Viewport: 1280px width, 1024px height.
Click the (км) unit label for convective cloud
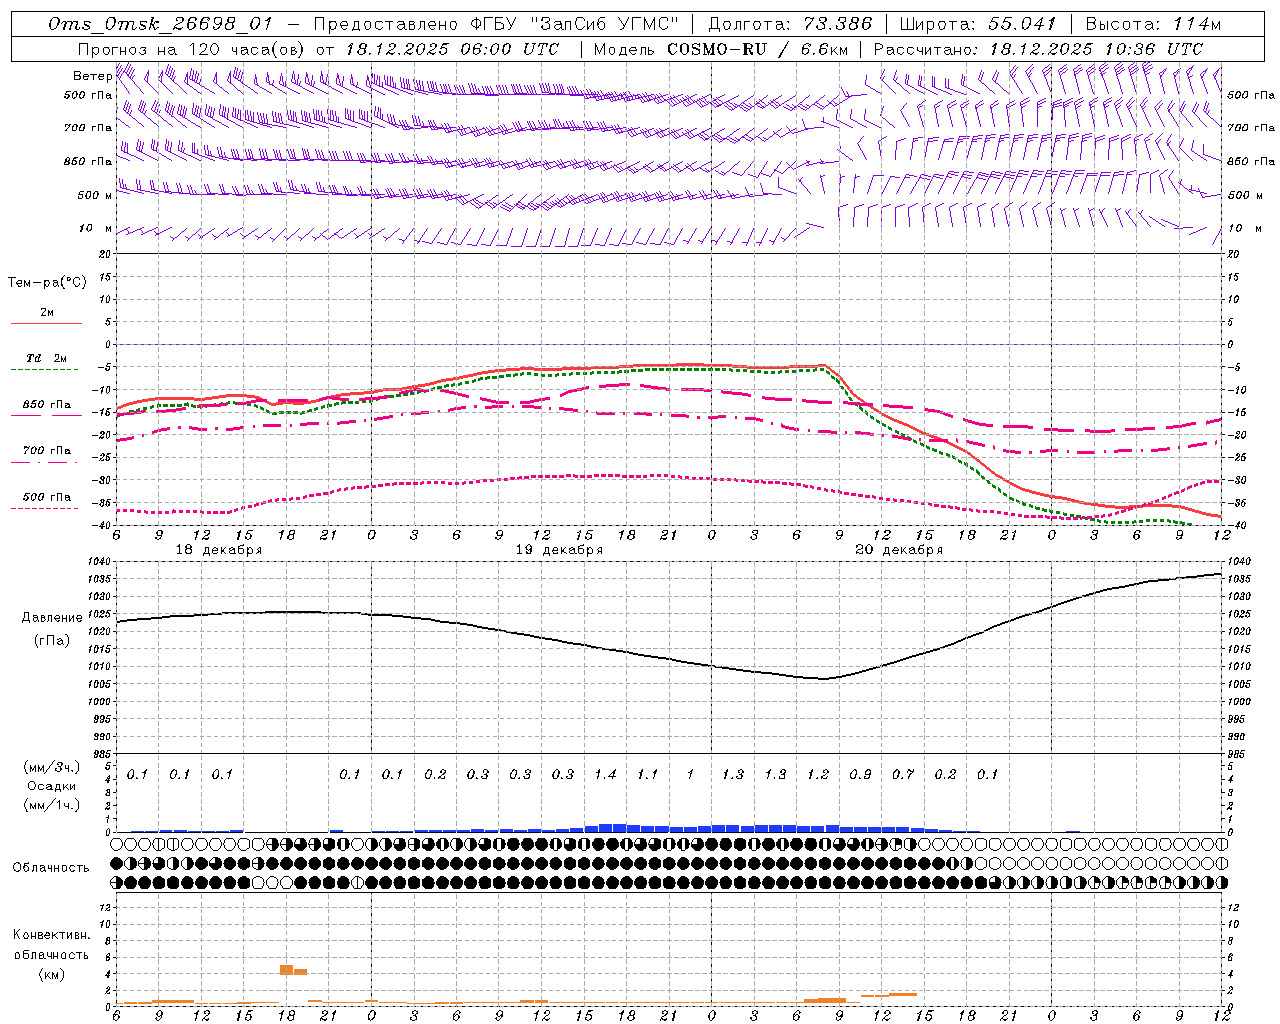coord(51,974)
